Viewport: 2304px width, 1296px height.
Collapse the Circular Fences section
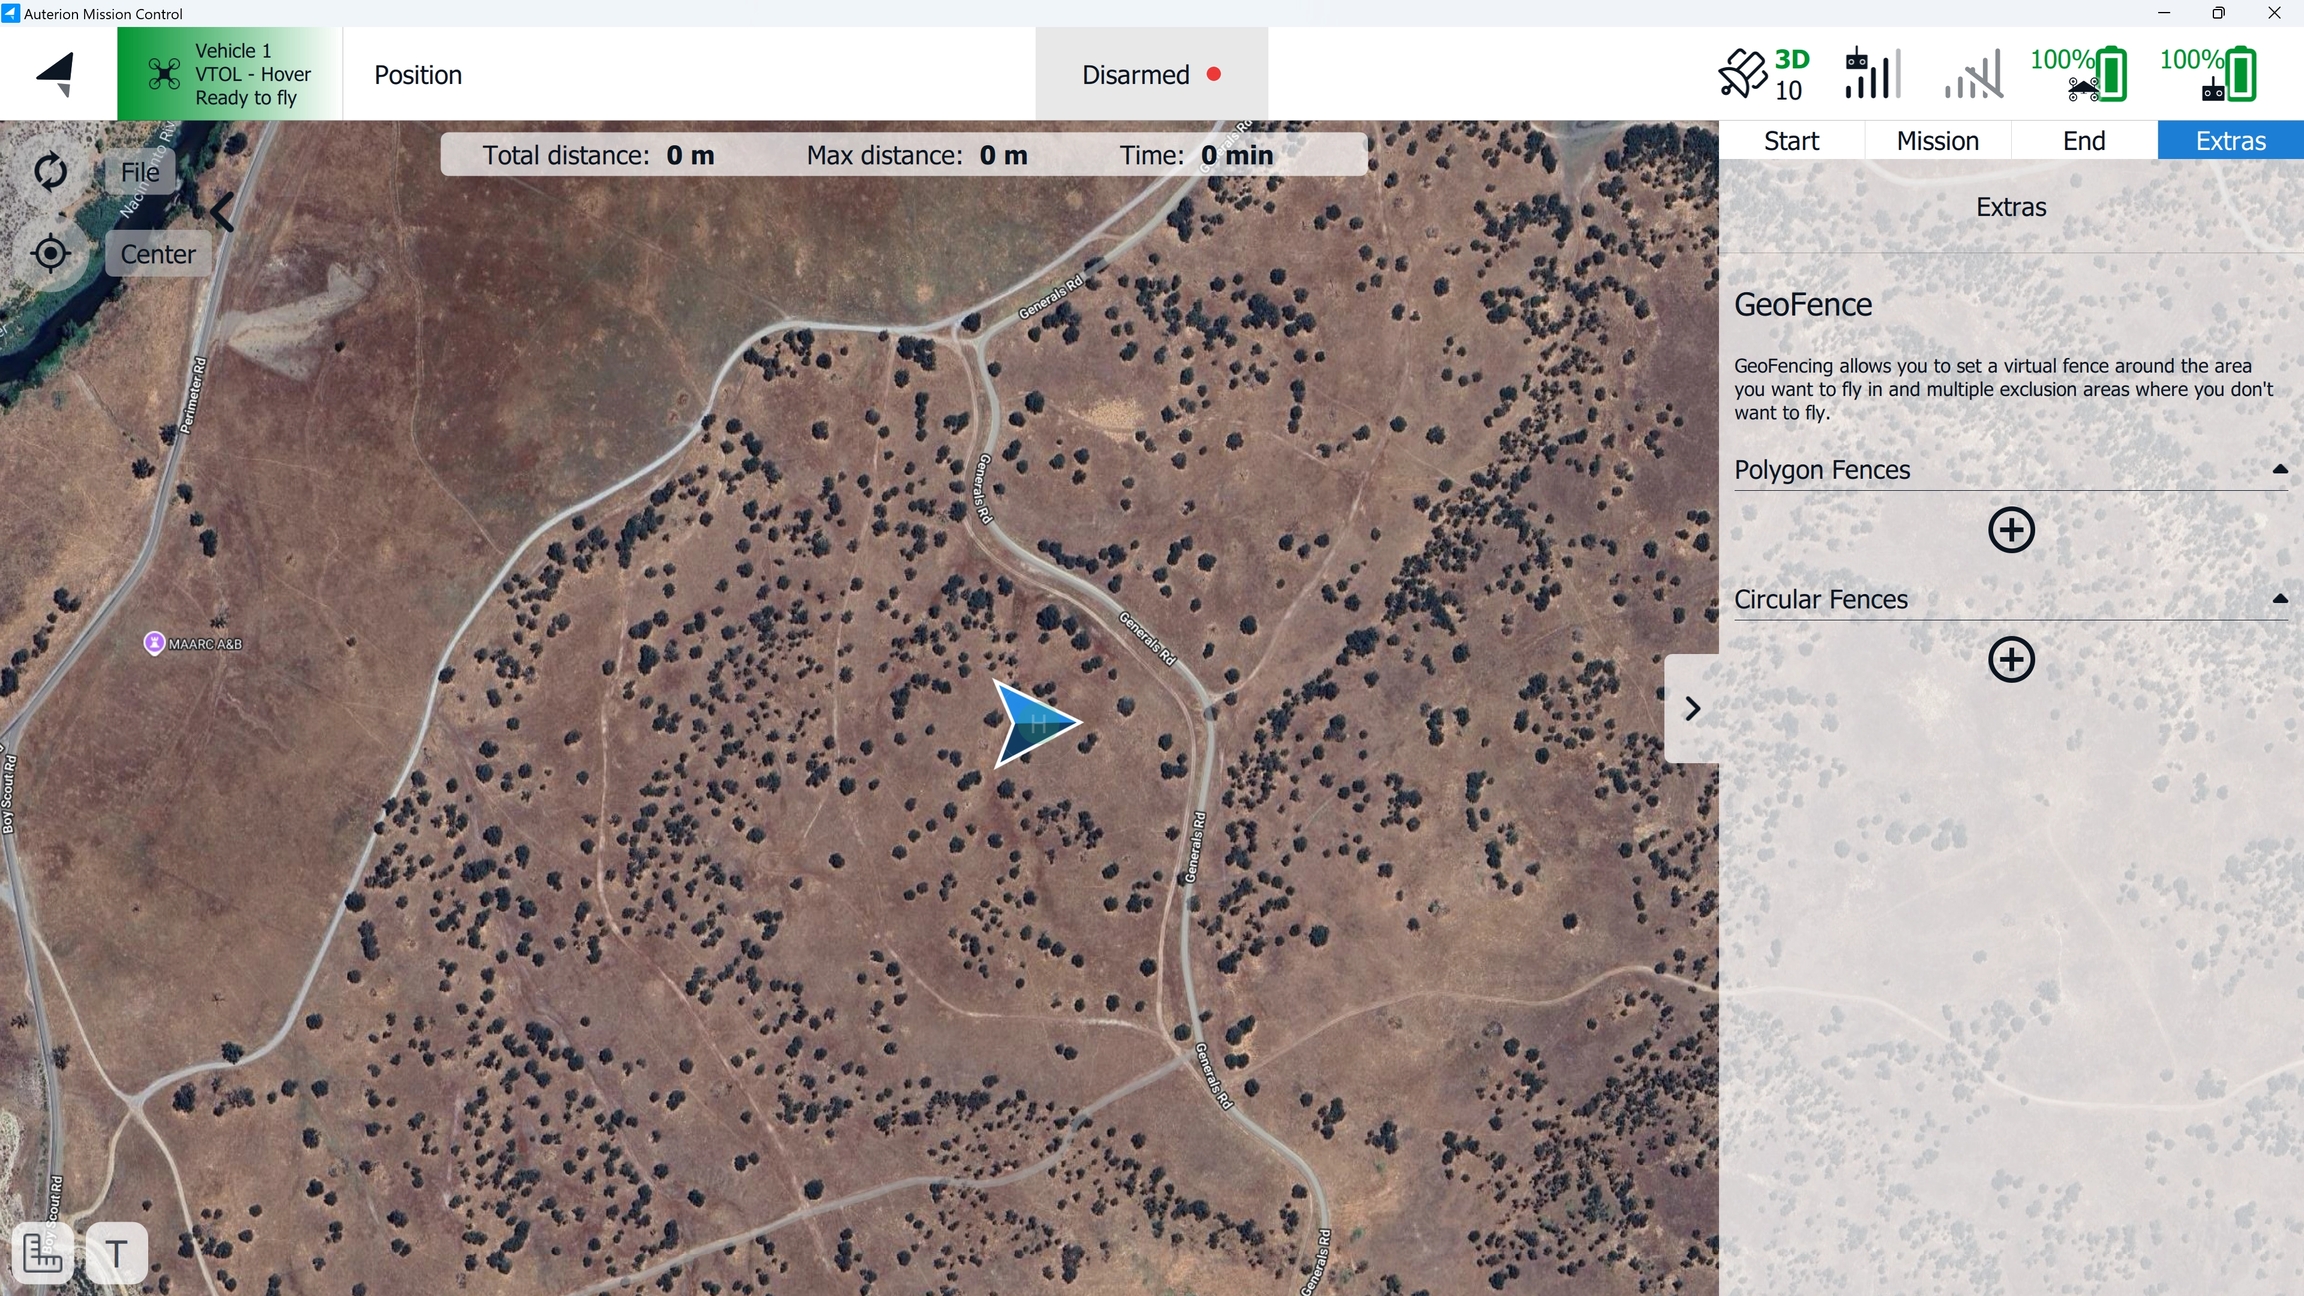(2279, 599)
